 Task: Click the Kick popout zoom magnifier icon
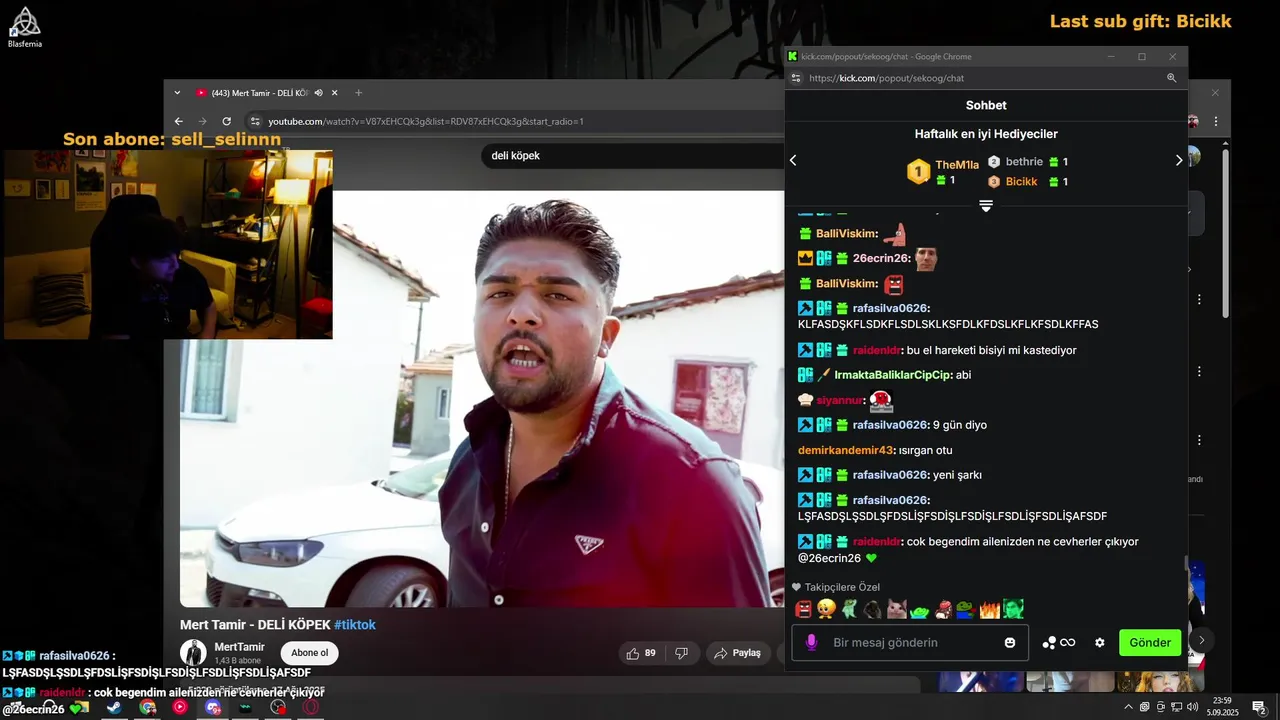[x=1172, y=78]
